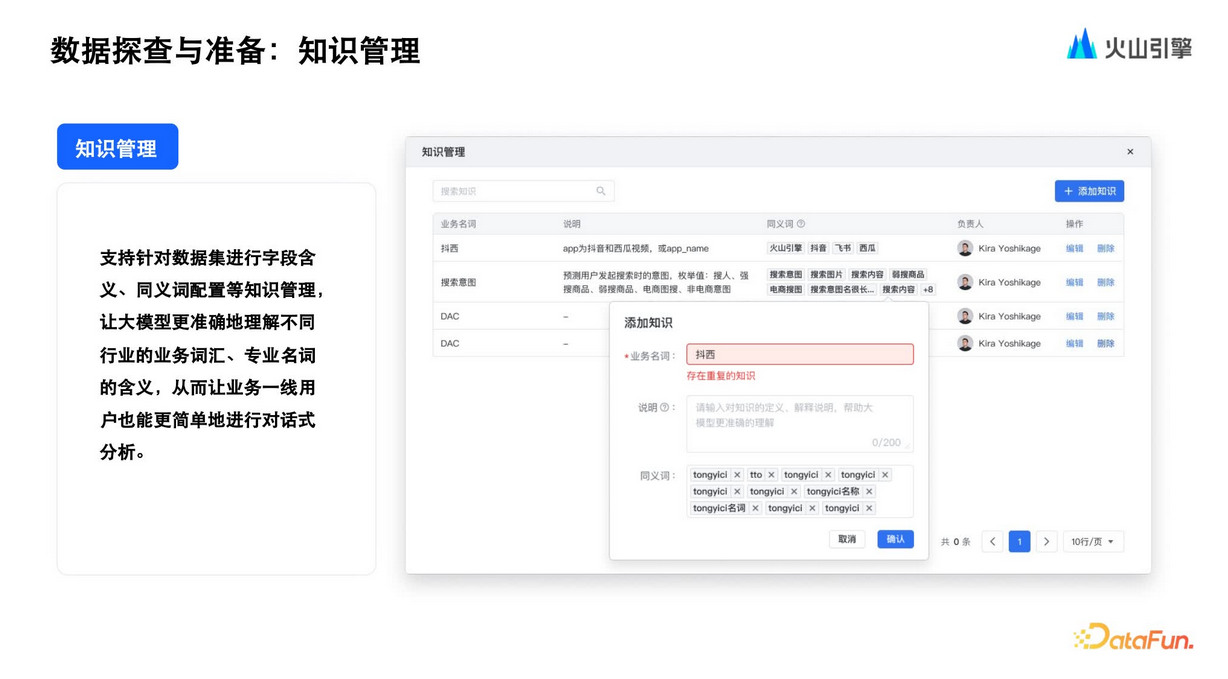Click the 操作 column header
The width and height of the screenshot is (1228, 679).
tap(1074, 224)
